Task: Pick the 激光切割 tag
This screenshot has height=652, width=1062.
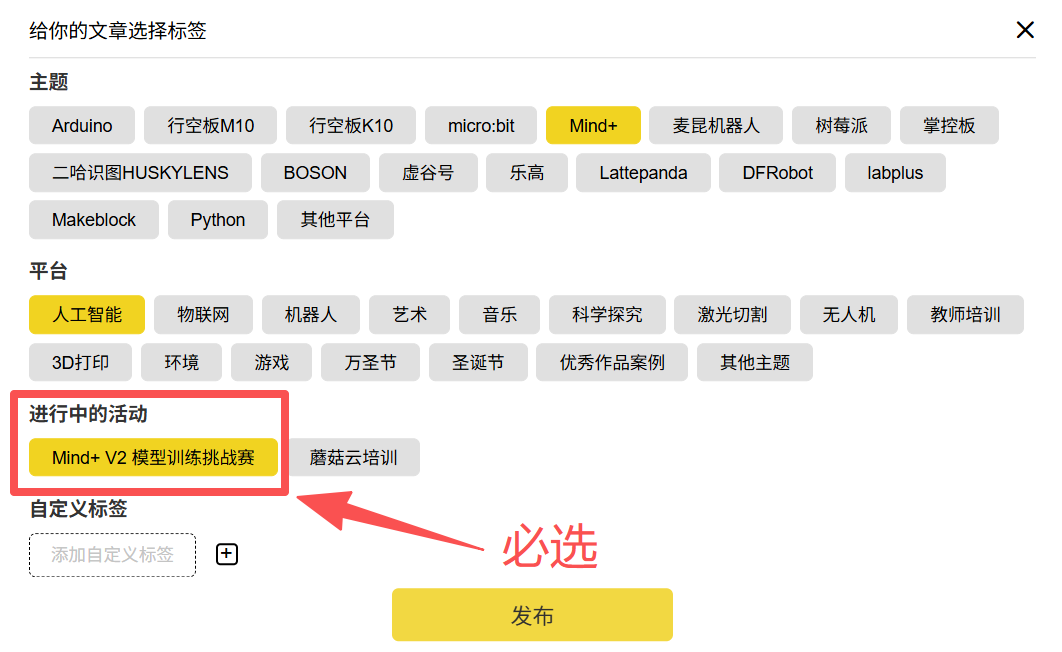Action: [x=732, y=315]
